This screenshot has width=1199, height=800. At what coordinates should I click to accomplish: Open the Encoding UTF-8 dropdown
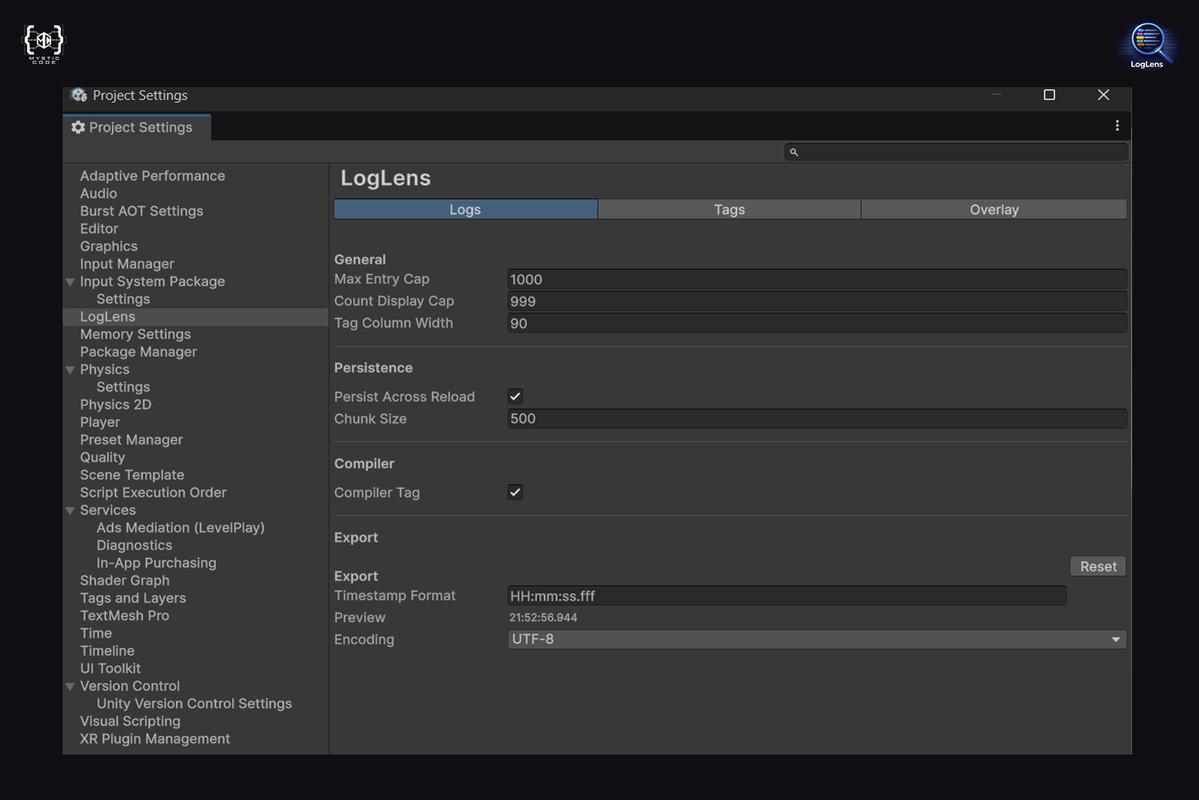816,639
